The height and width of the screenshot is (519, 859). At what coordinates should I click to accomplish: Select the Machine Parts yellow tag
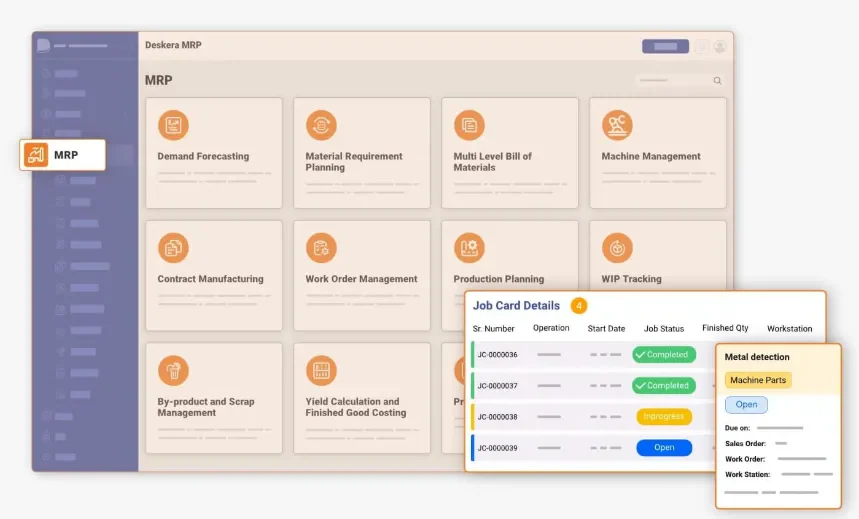pyautogui.click(x=758, y=380)
